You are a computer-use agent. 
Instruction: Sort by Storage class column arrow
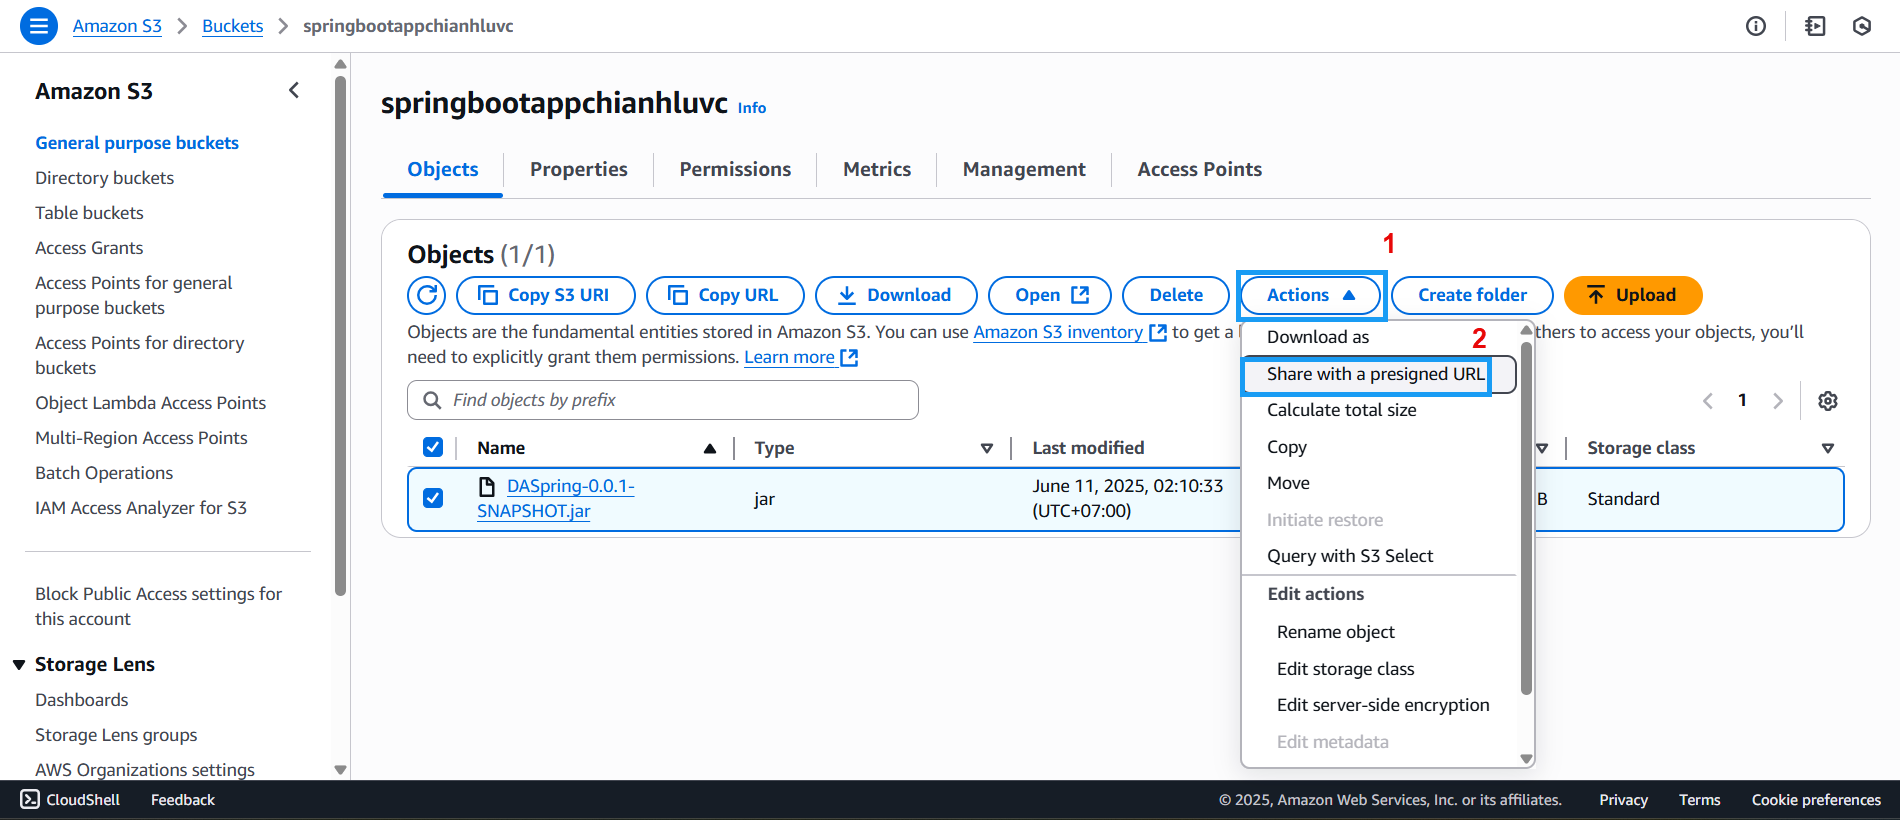1828,448
